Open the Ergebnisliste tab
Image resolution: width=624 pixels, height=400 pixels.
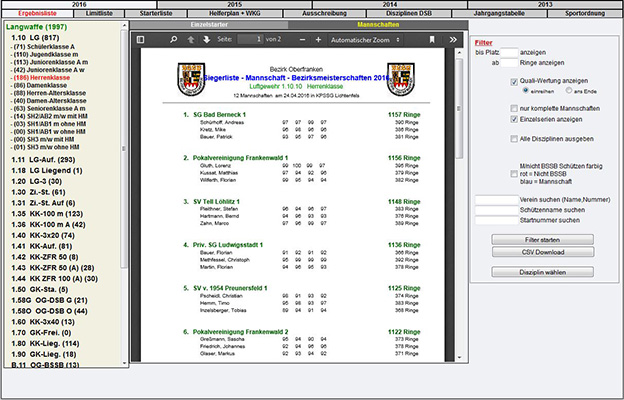(x=37, y=13)
